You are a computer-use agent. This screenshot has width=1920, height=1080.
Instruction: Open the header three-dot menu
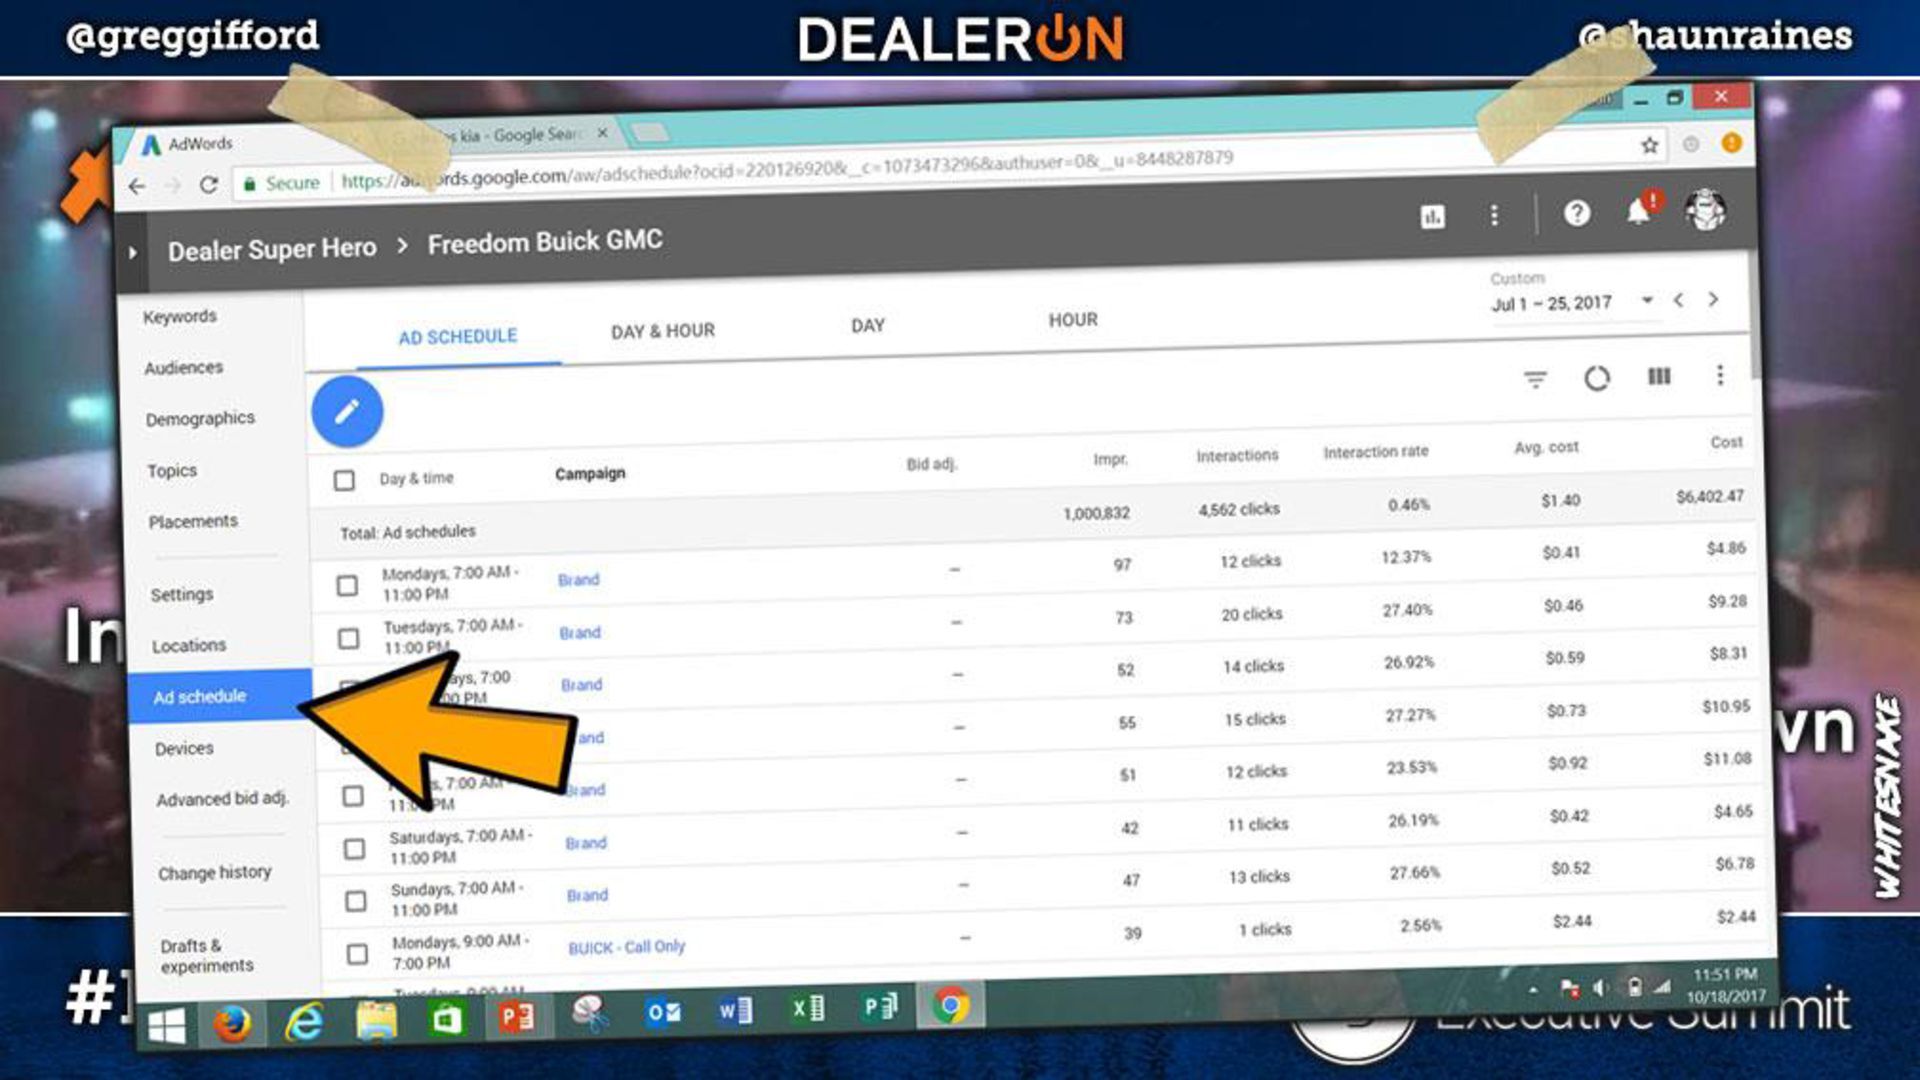[1494, 215]
